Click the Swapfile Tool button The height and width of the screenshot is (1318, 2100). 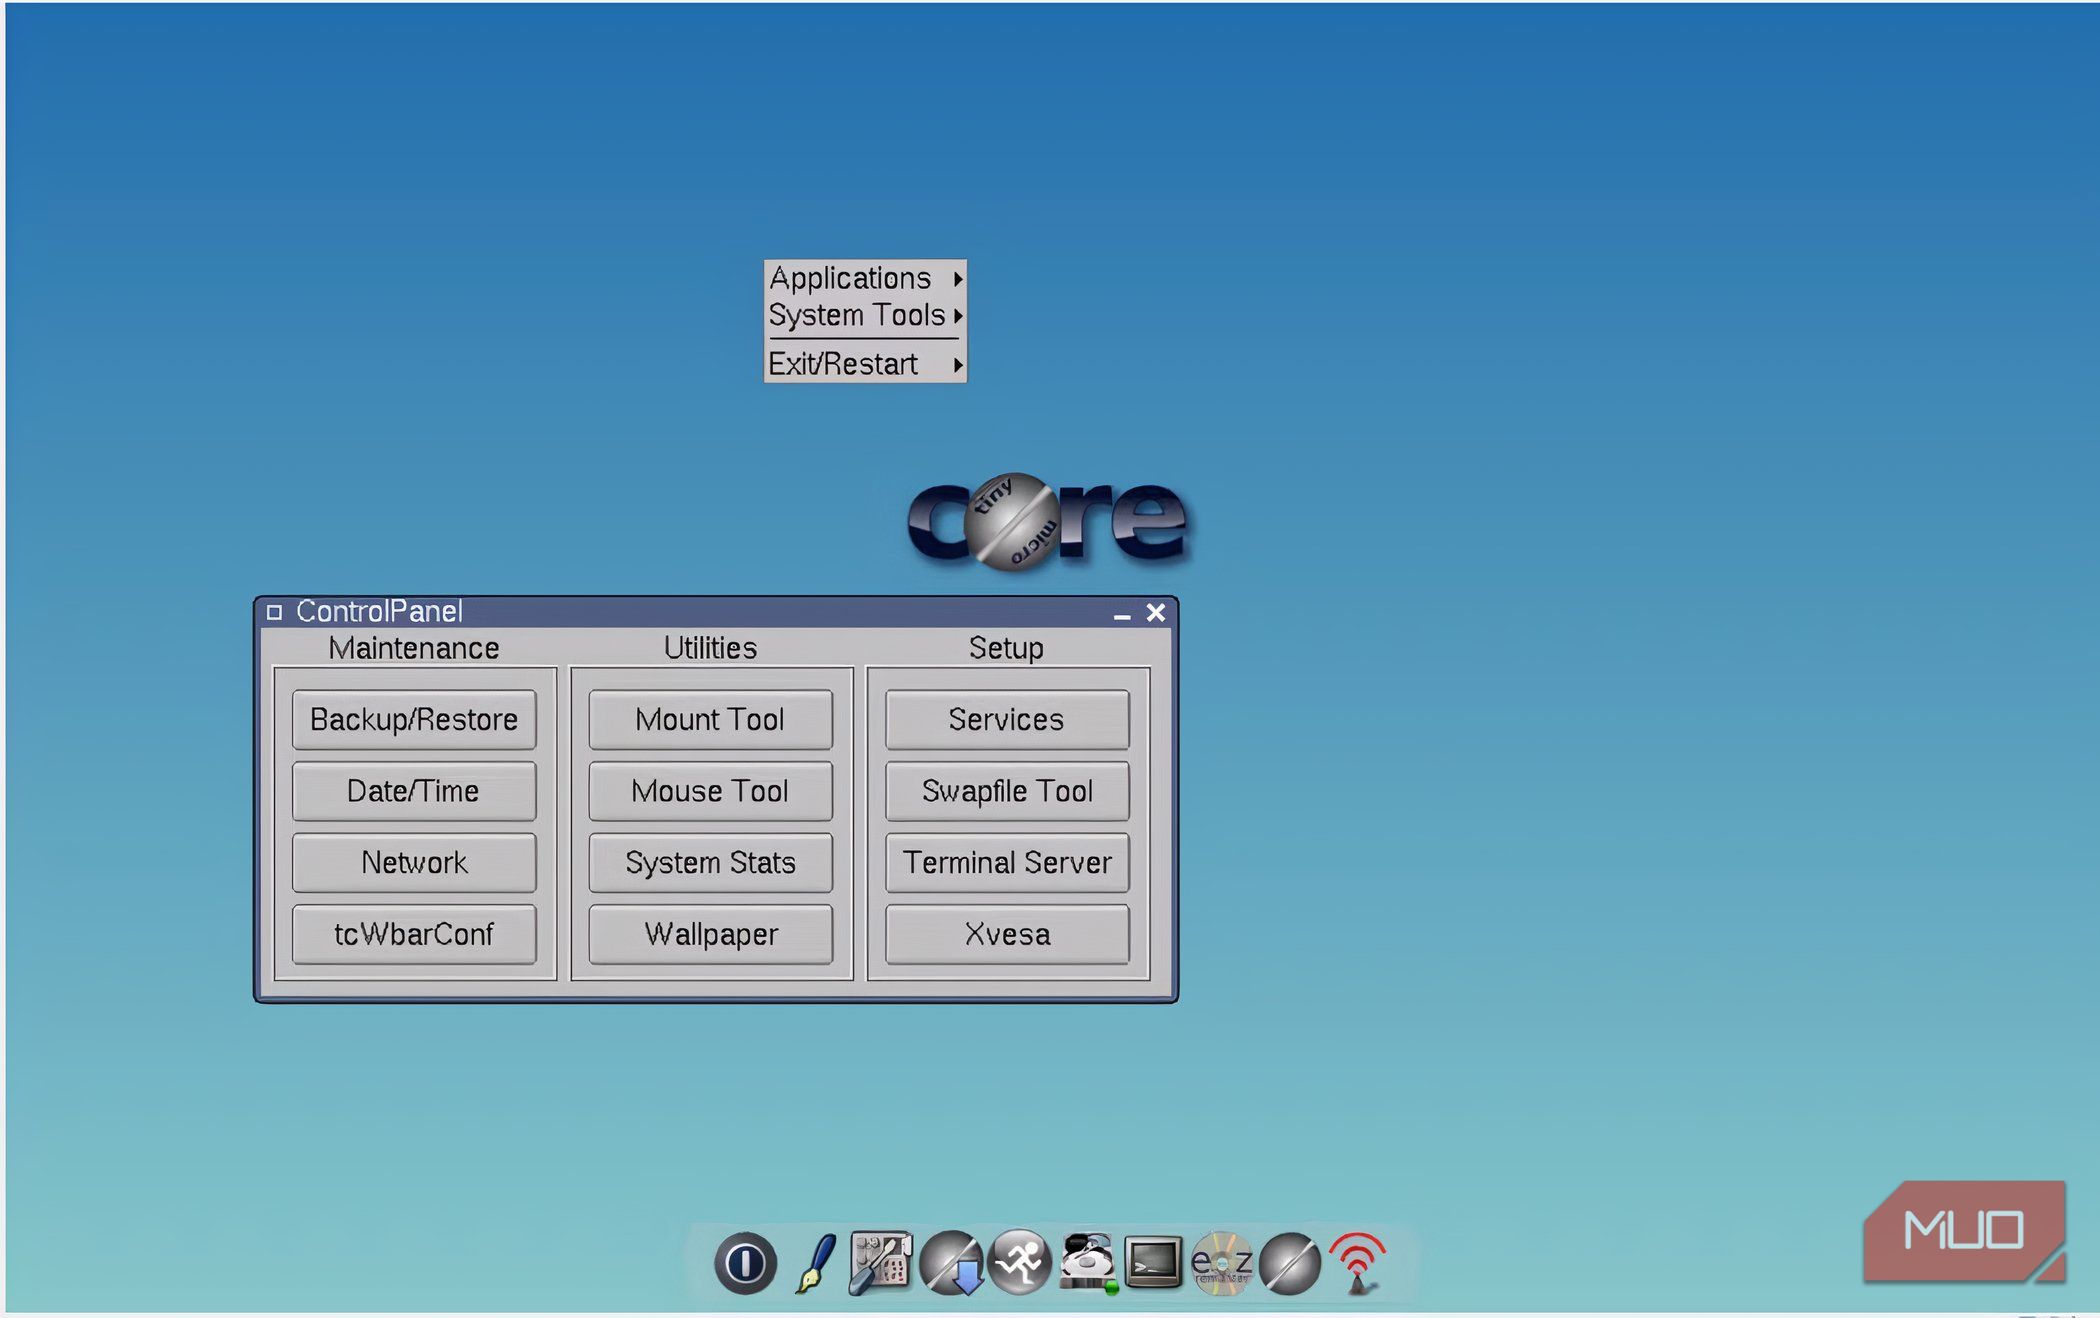point(1007,791)
